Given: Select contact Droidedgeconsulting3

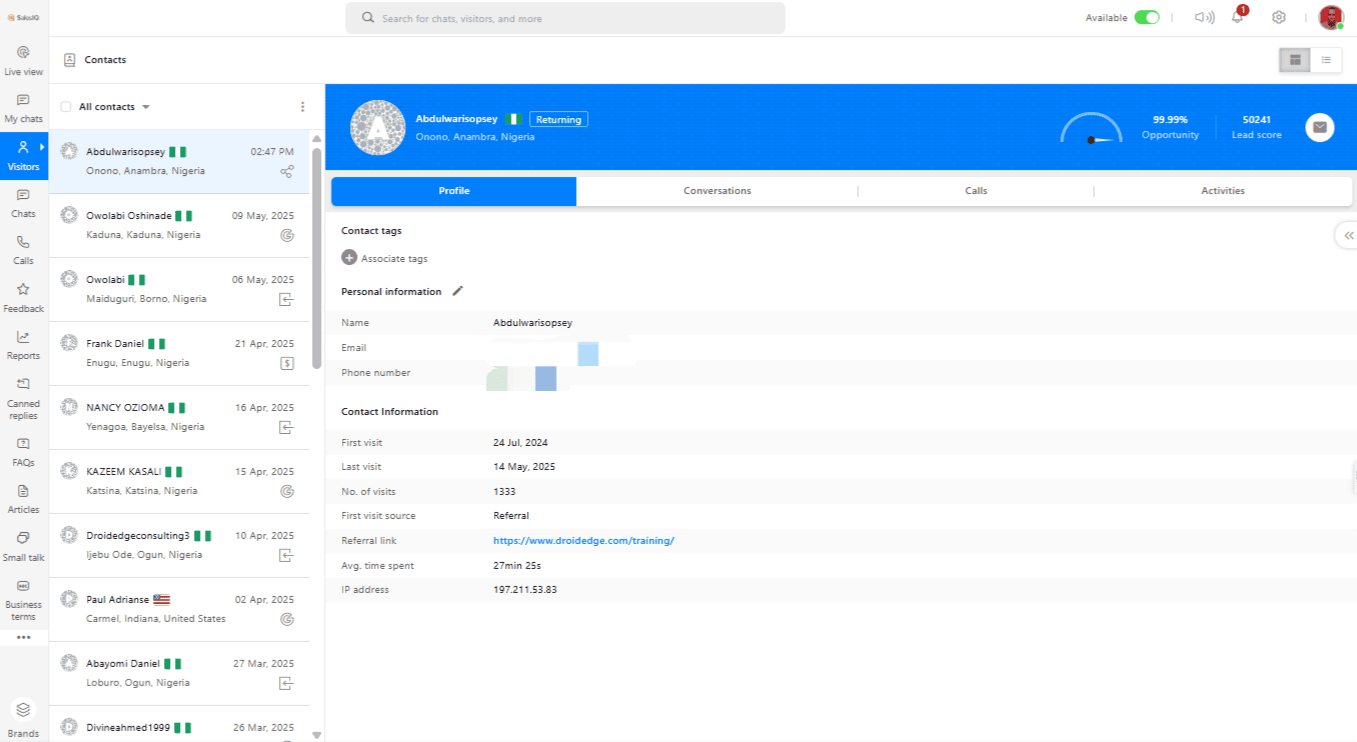Looking at the screenshot, I should pos(180,545).
